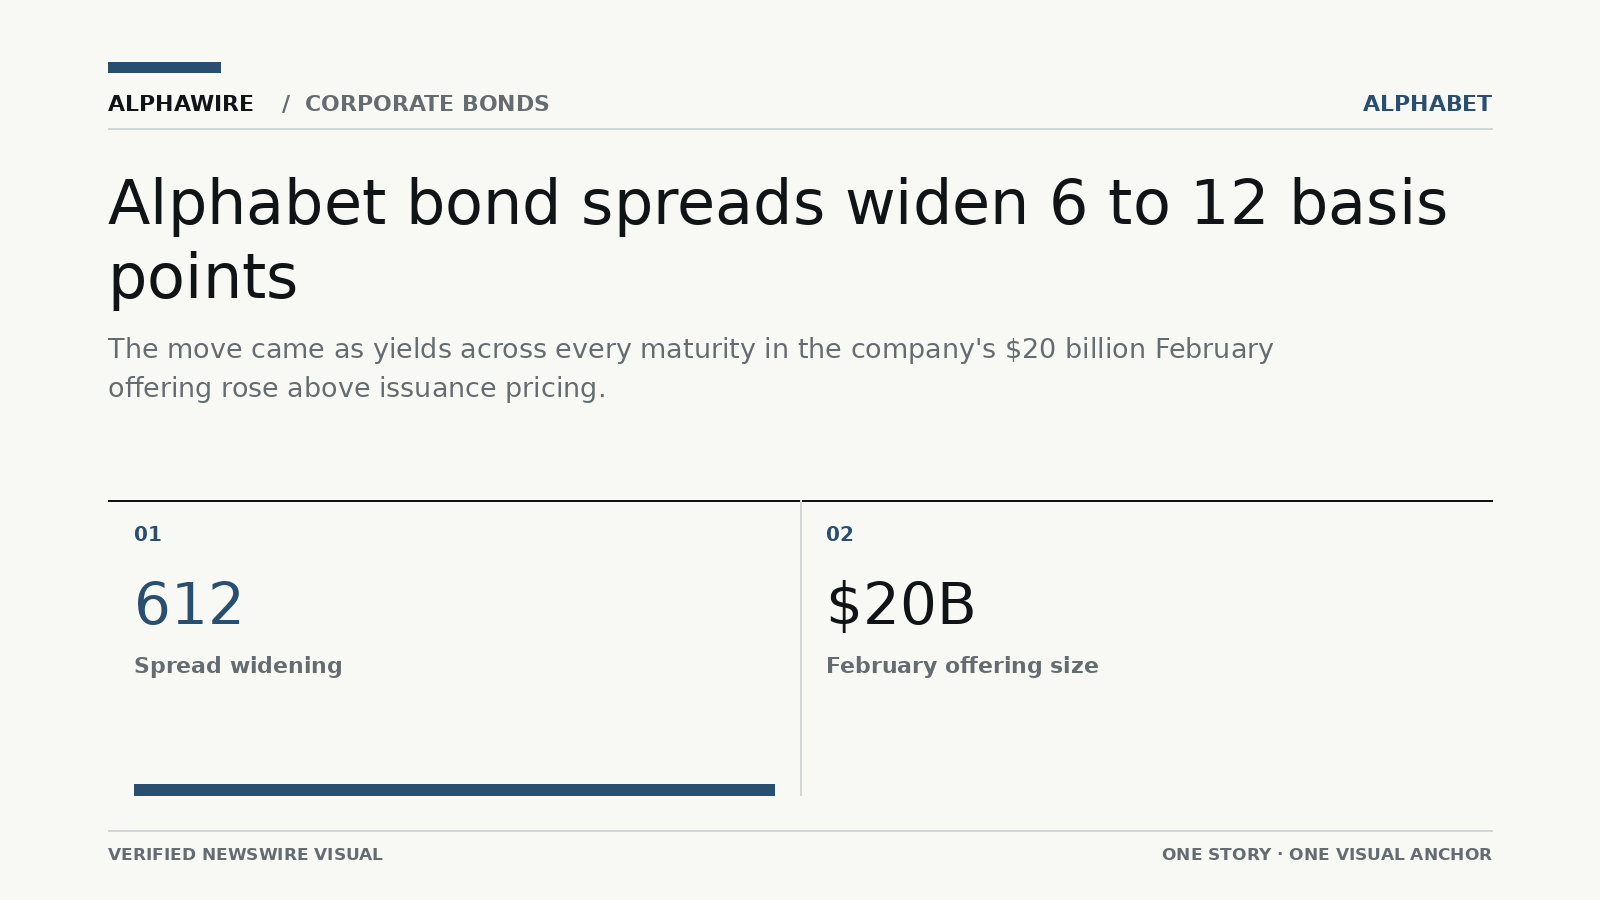Click the vertical divider between the two cards
Image resolution: width=1600 pixels, height=900 pixels.
801,648
